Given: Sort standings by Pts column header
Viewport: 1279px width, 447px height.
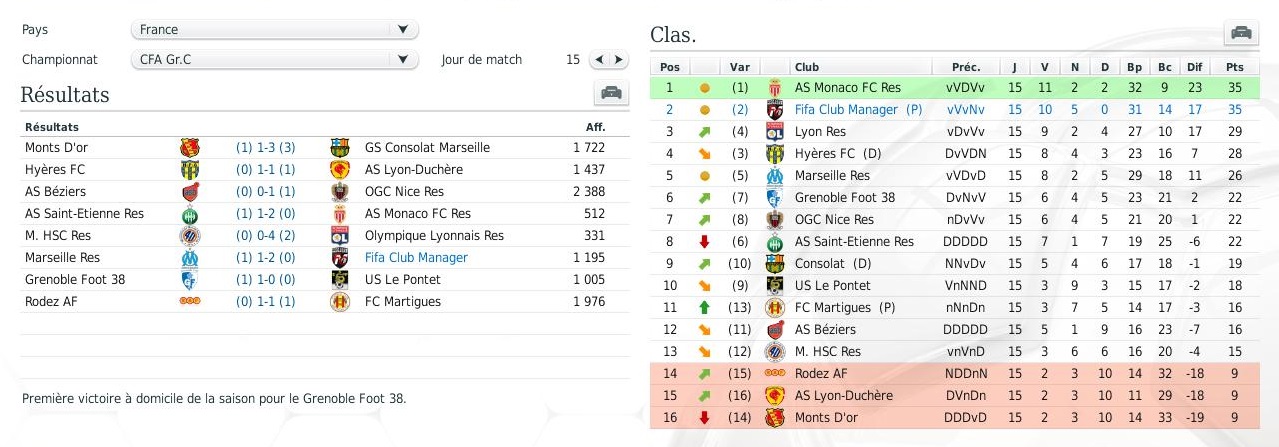Looking at the screenshot, I should point(1234,67).
